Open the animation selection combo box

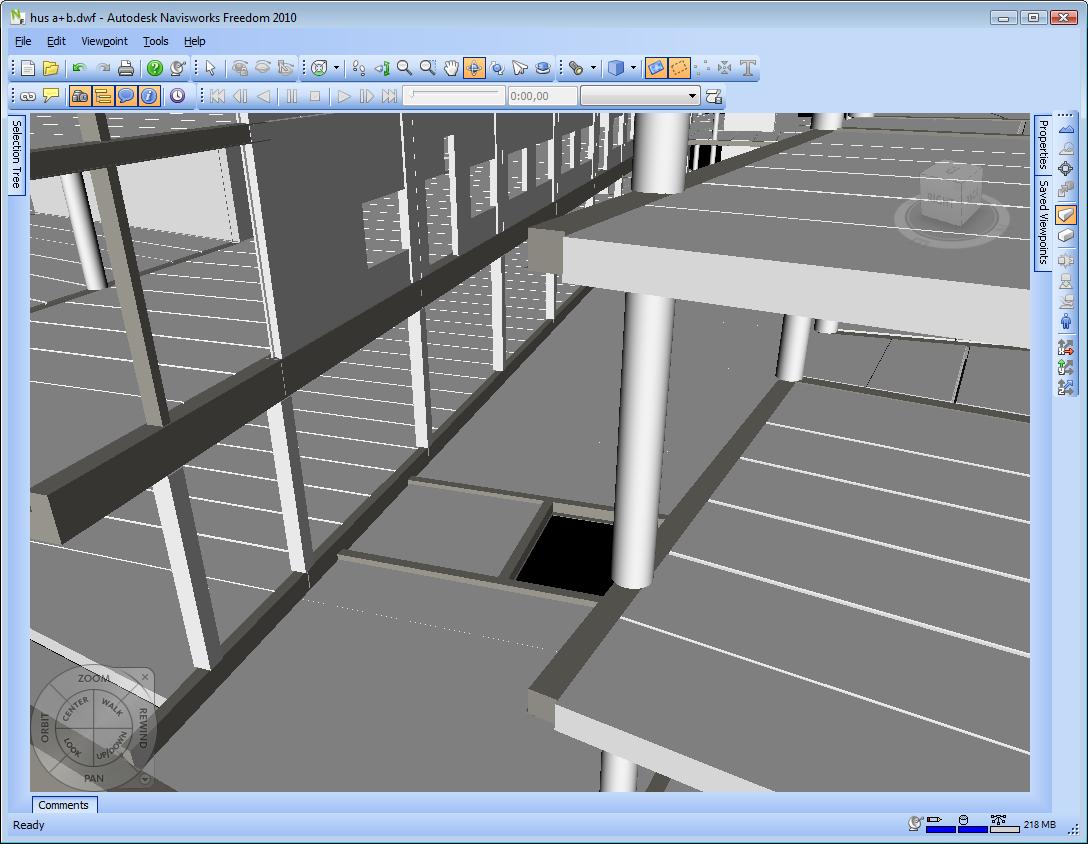tap(640, 96)
